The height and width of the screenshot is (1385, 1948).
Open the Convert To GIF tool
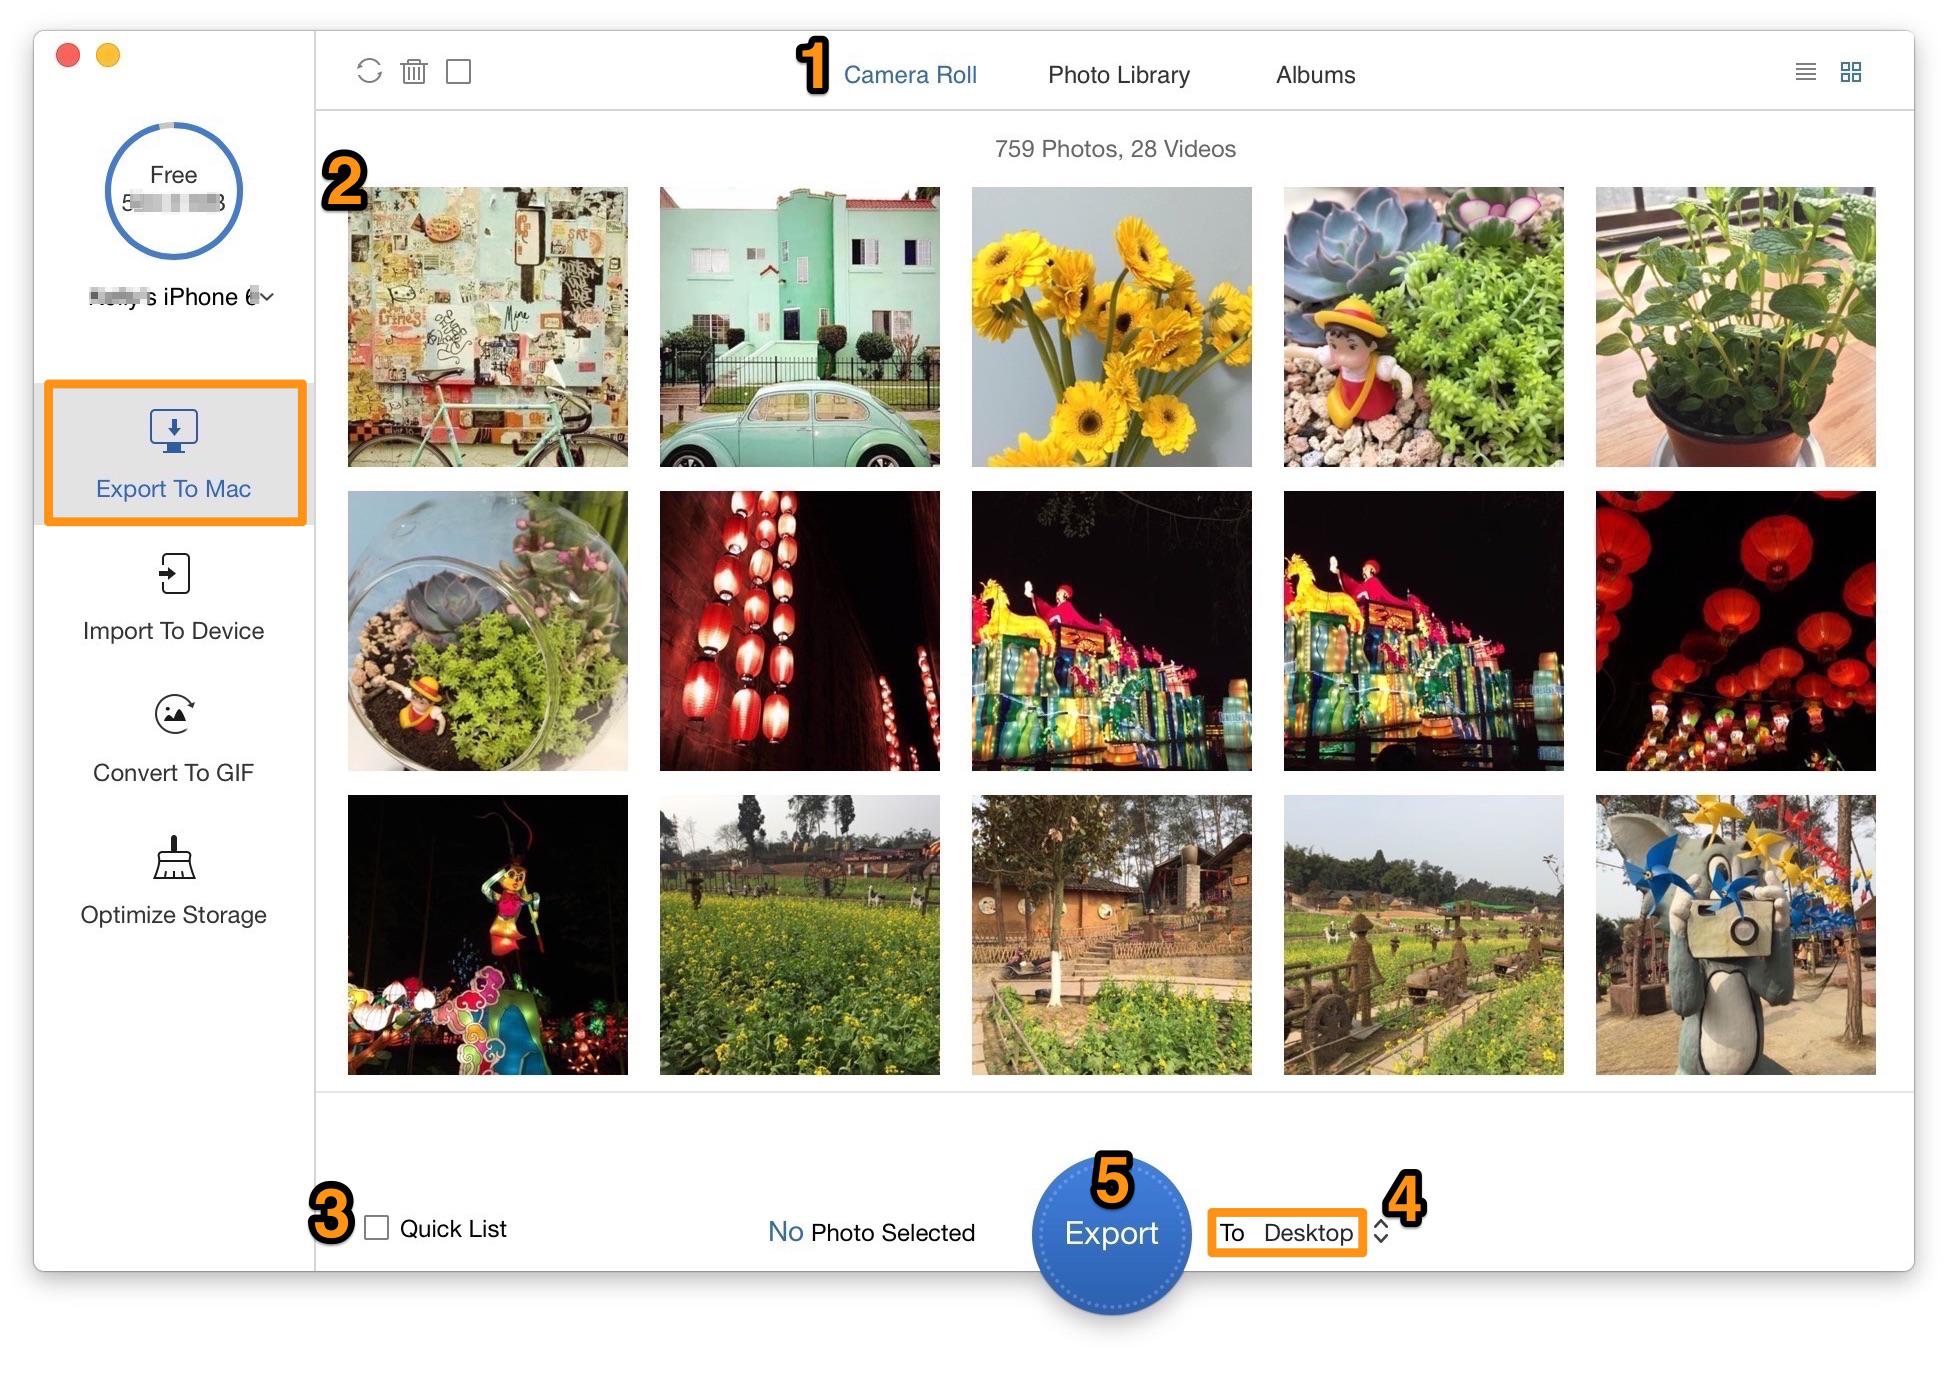click(x=173, y=741)
